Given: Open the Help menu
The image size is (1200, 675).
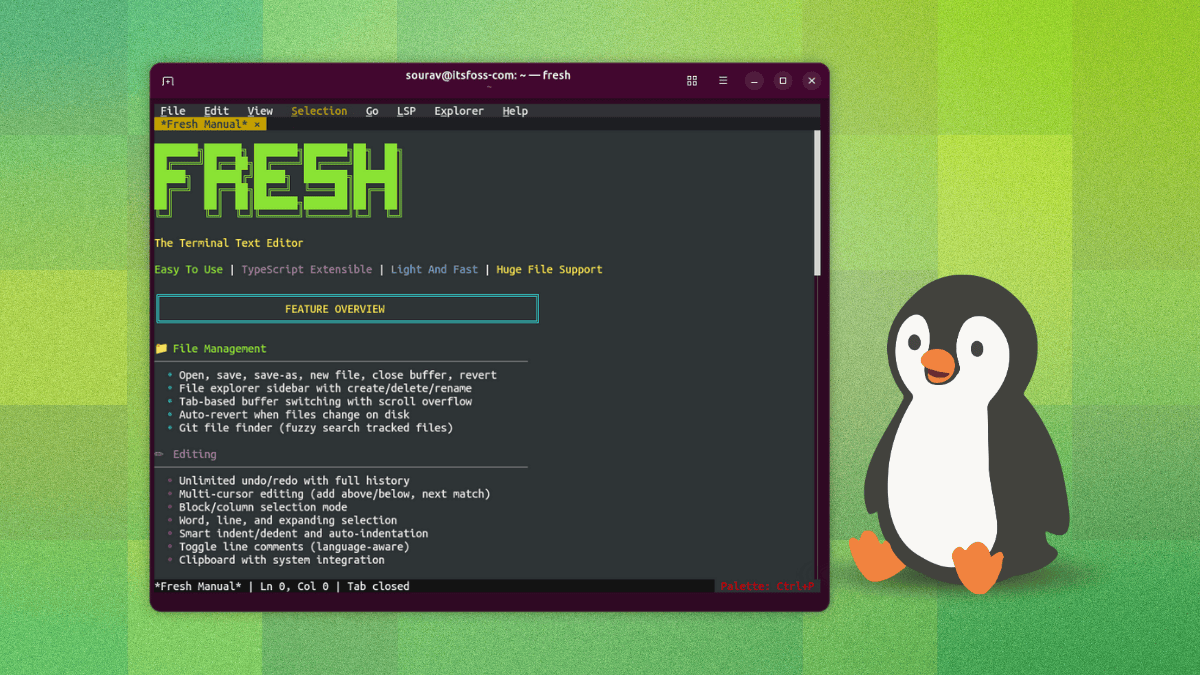Looking at the screenshot, I should [x=514, y=111].
